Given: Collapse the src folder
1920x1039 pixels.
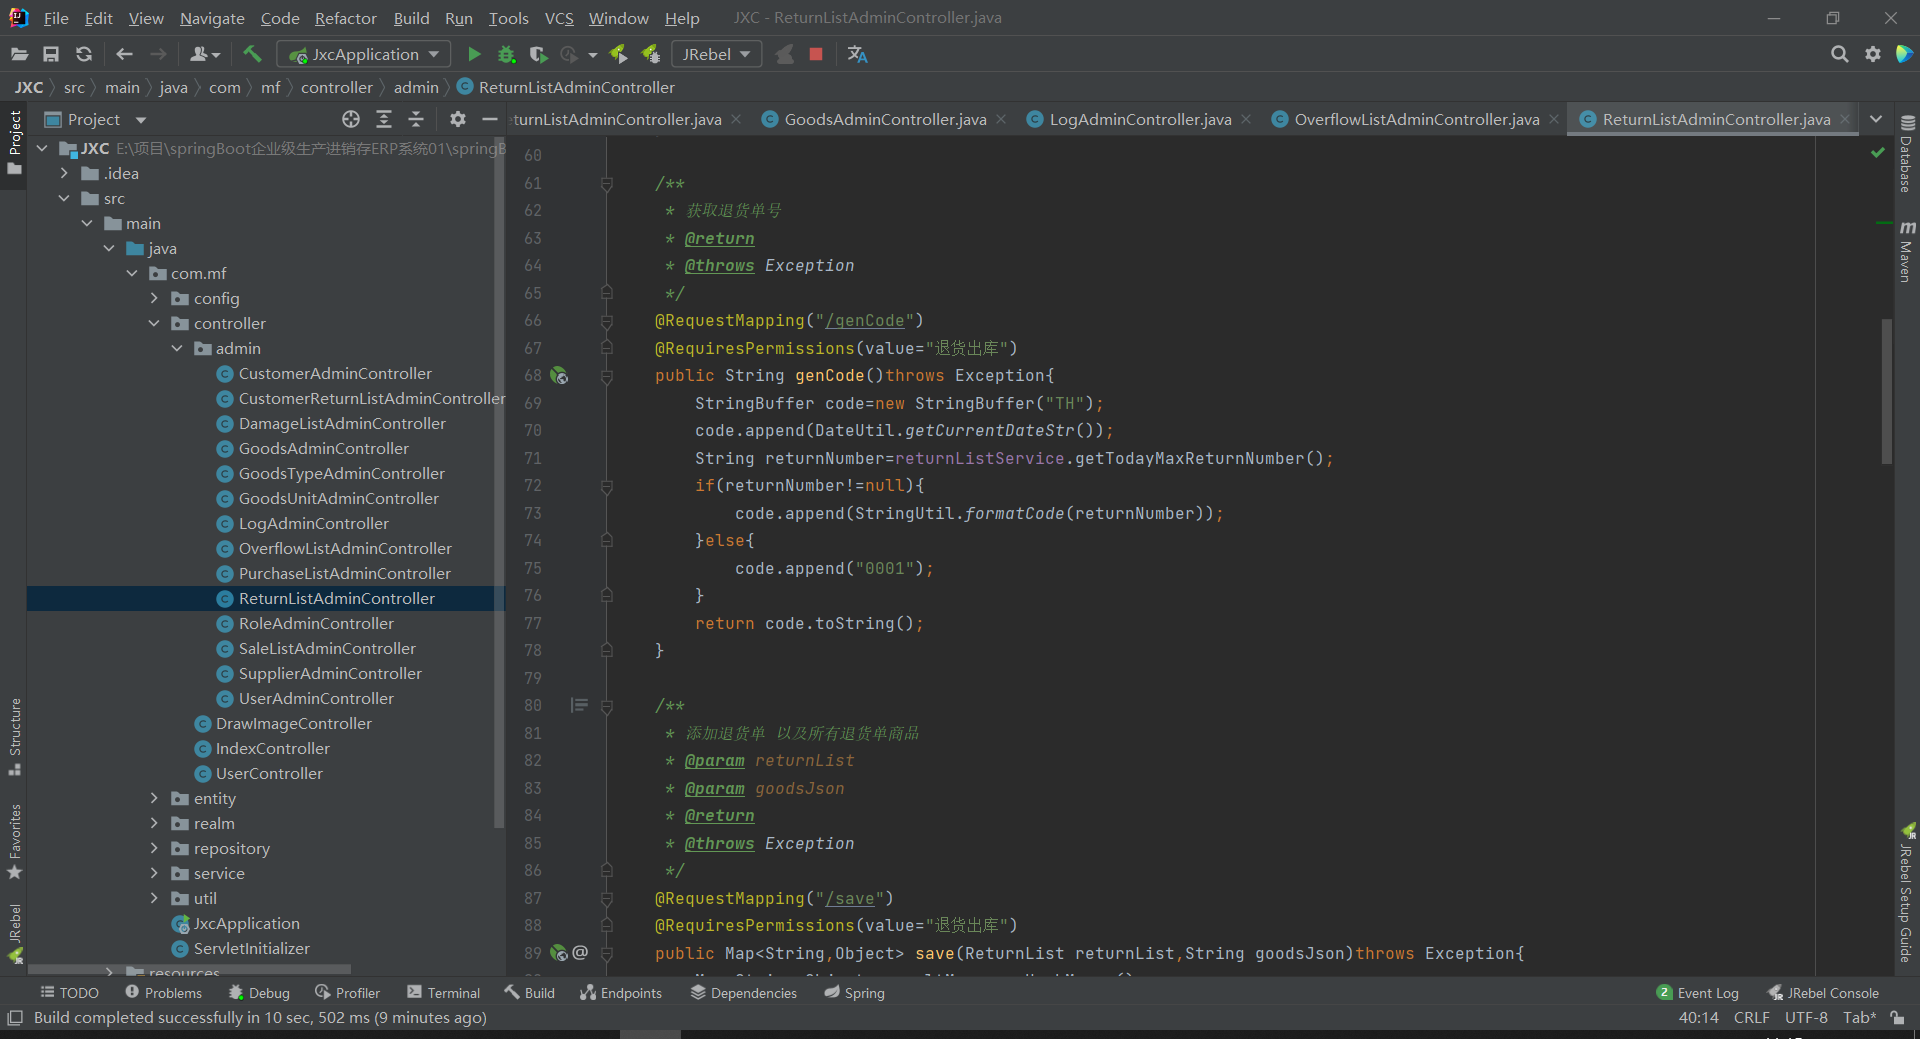Looking at the screenshot, I should pos(64,198).
